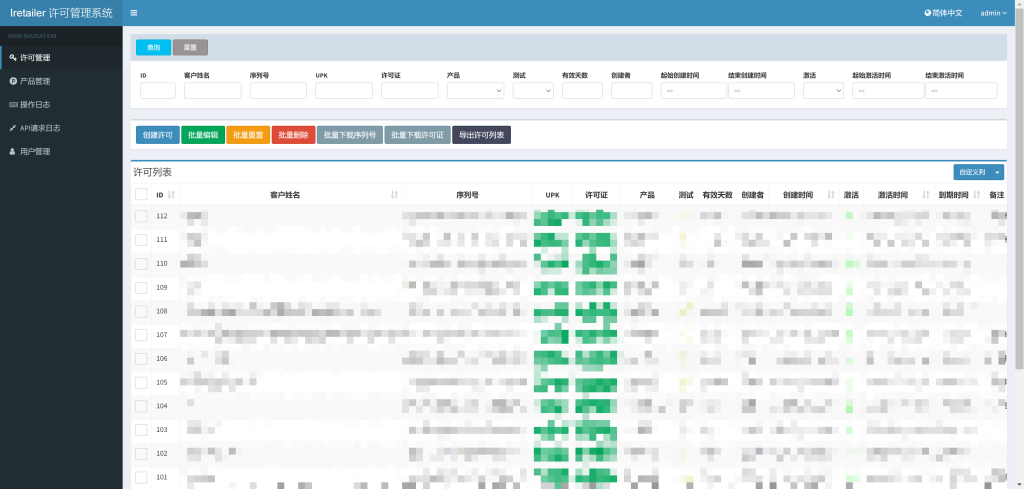
Task: Click the key icon beside 许可管理
Action: tap(12, 58)
